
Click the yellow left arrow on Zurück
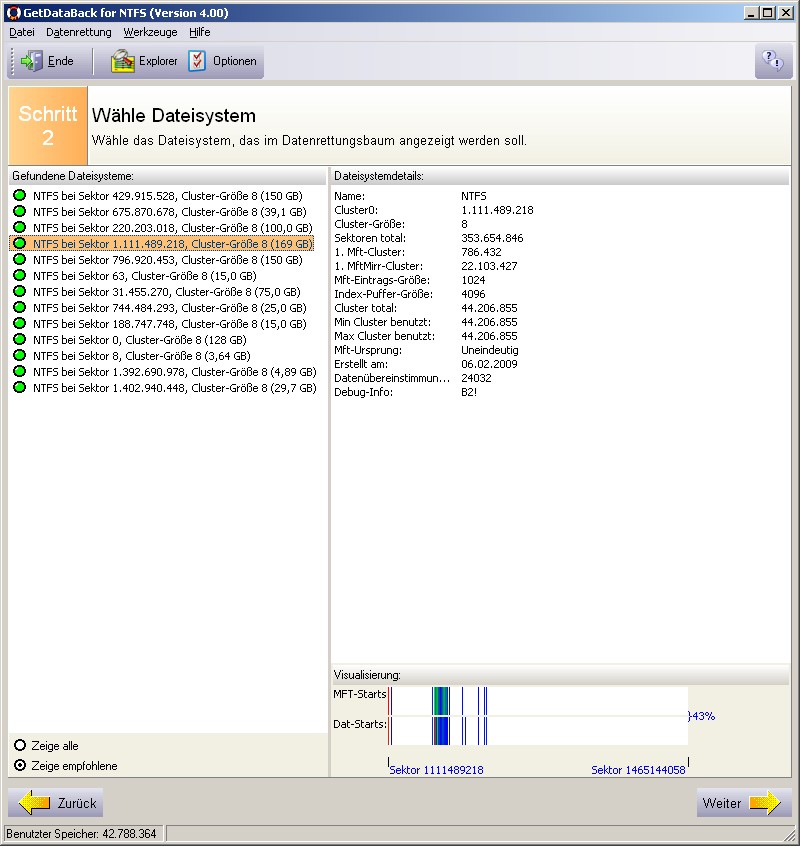tap(35, 803)
